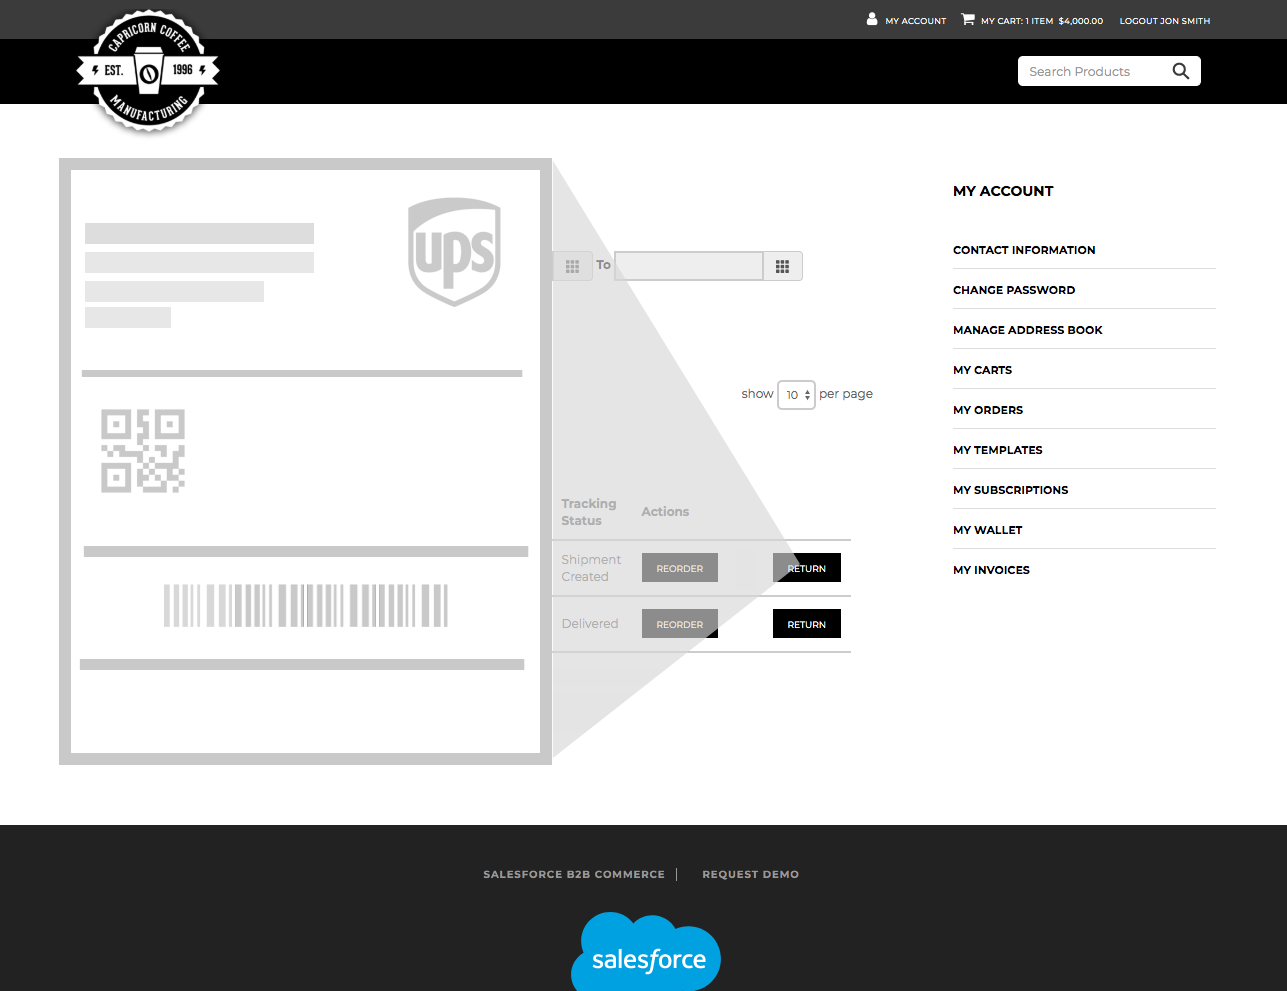
Task: Open Request Demo footer link
Action: 751,874
